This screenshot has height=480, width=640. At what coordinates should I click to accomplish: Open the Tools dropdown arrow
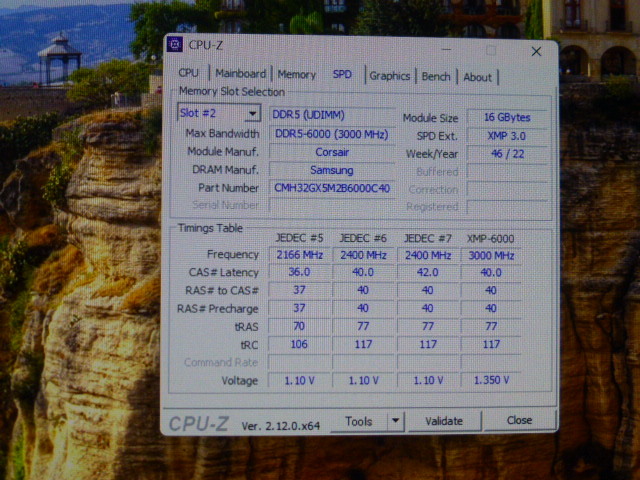click(x=395, y=420)
